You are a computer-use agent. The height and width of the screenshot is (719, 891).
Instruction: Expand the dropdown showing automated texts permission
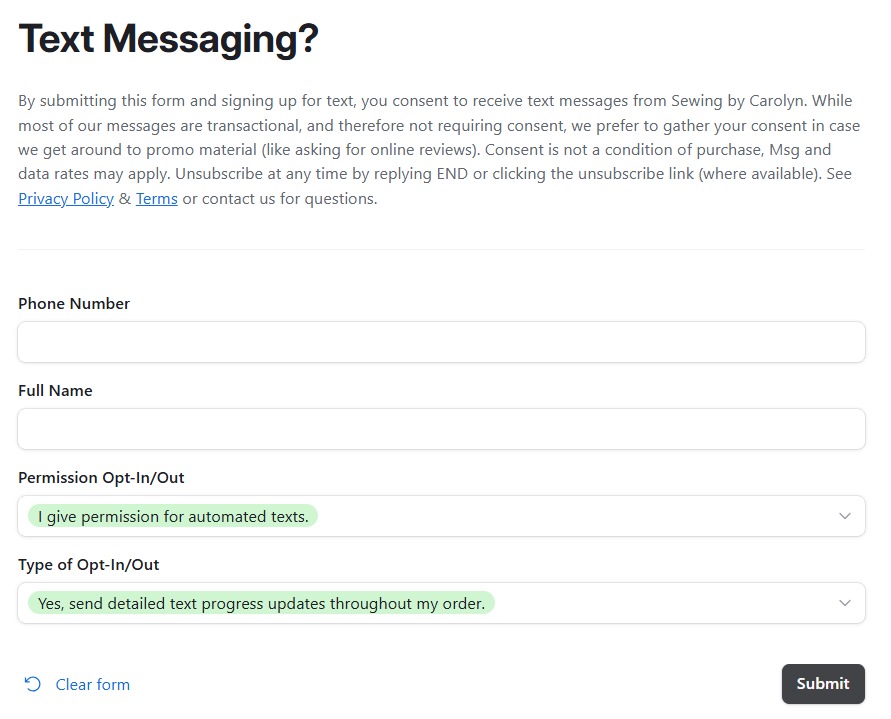441,516
